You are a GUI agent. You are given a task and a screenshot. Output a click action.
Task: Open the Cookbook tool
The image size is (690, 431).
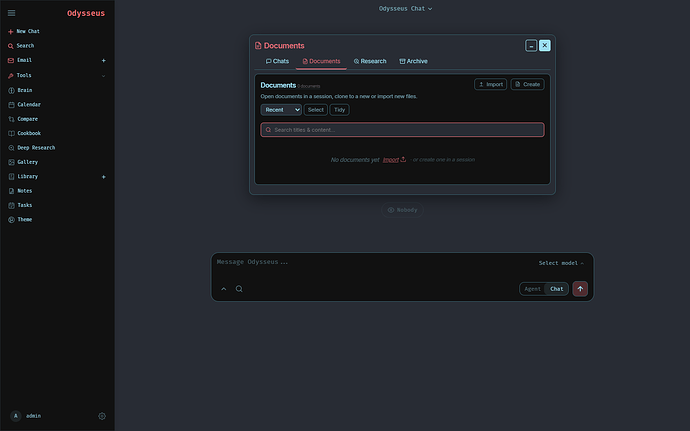coord(25,133)
